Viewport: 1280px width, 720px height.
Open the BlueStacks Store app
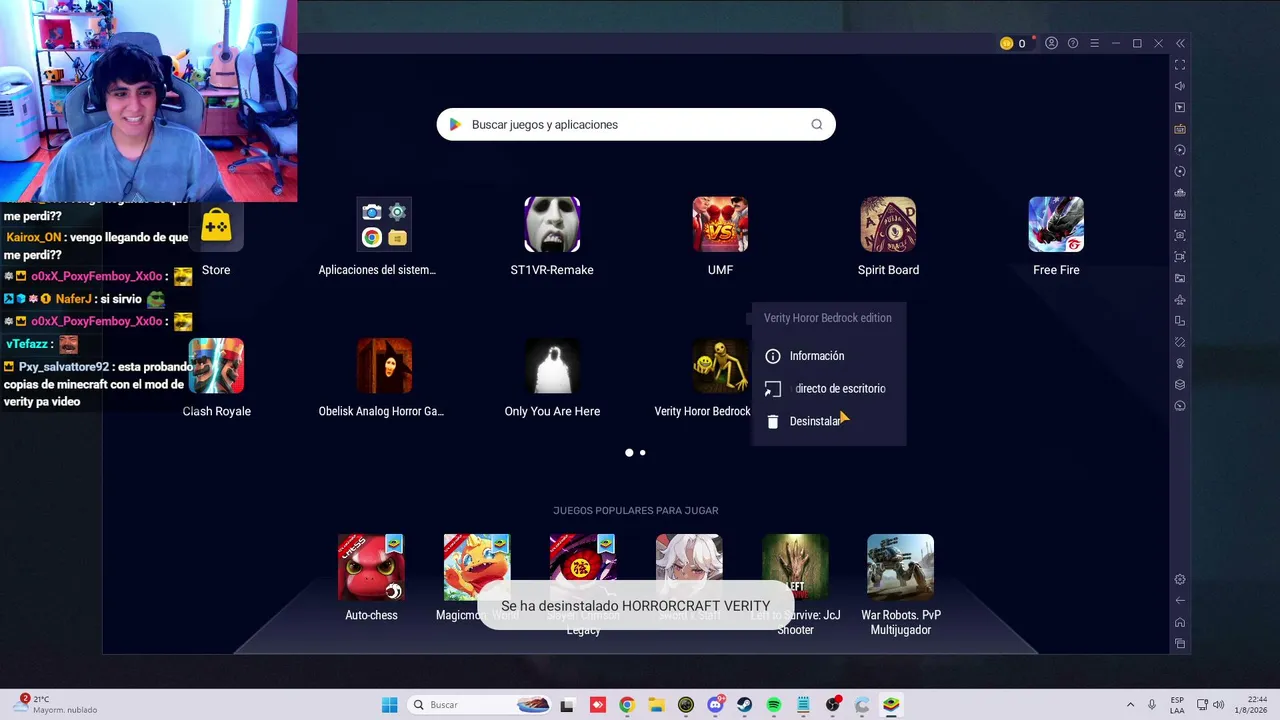(x=216, y=225)
